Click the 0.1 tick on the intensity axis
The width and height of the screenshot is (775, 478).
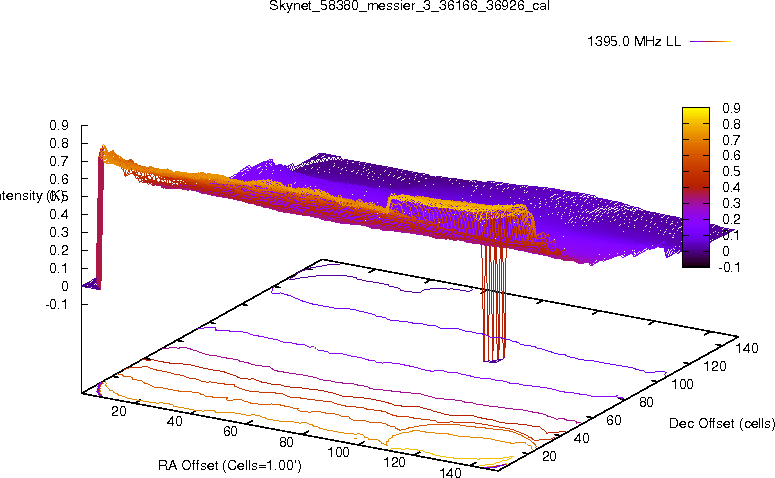[x=58, y=268]
